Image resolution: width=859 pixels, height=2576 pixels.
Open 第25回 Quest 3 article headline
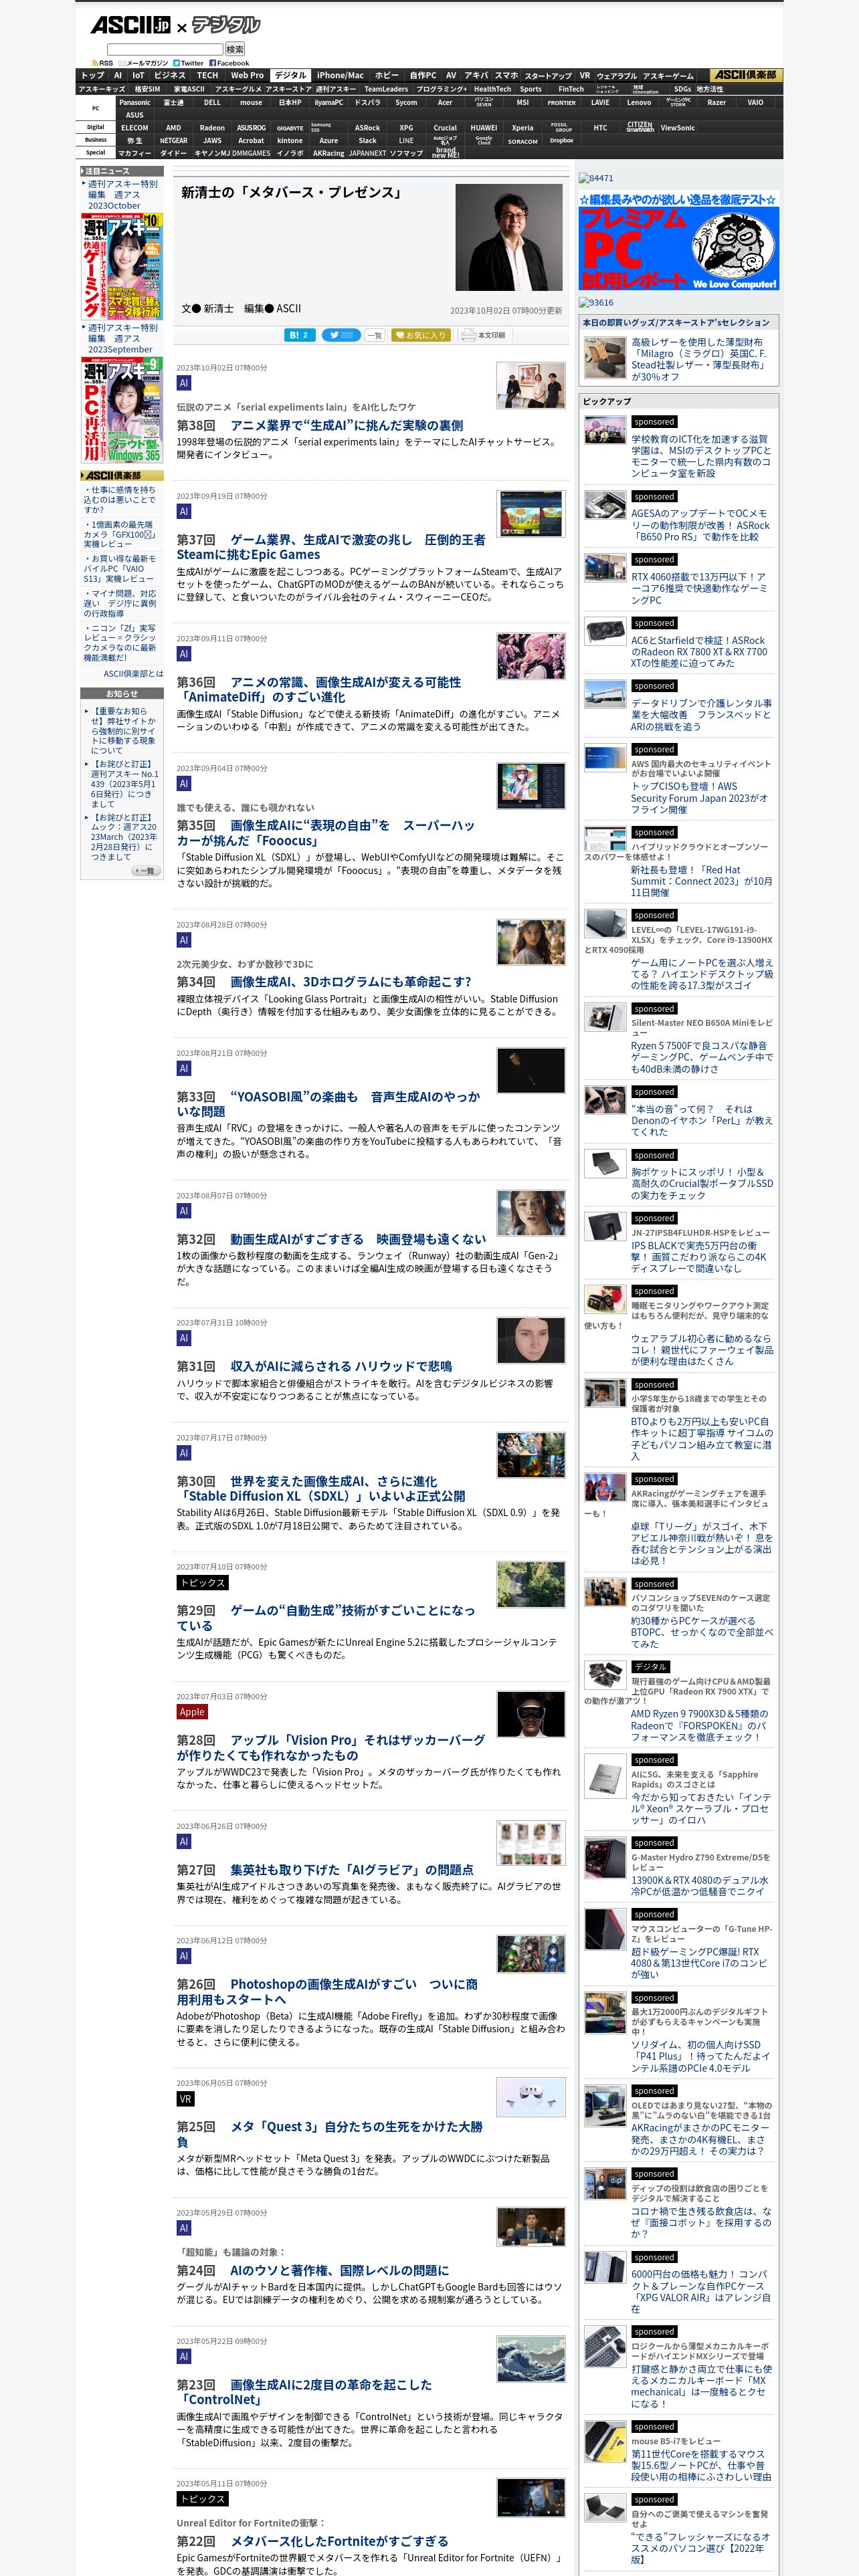click(x=330, y=2134)
